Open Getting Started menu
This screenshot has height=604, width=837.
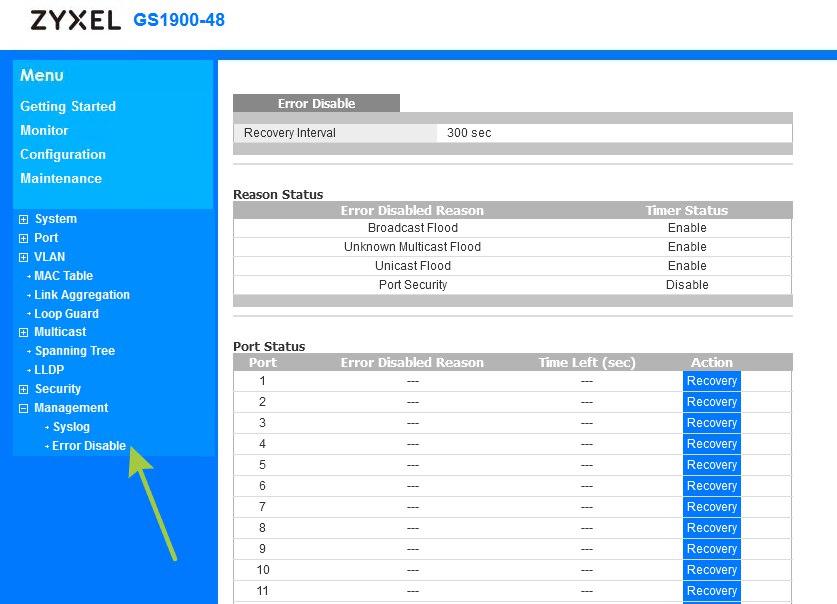coord(68,106)
